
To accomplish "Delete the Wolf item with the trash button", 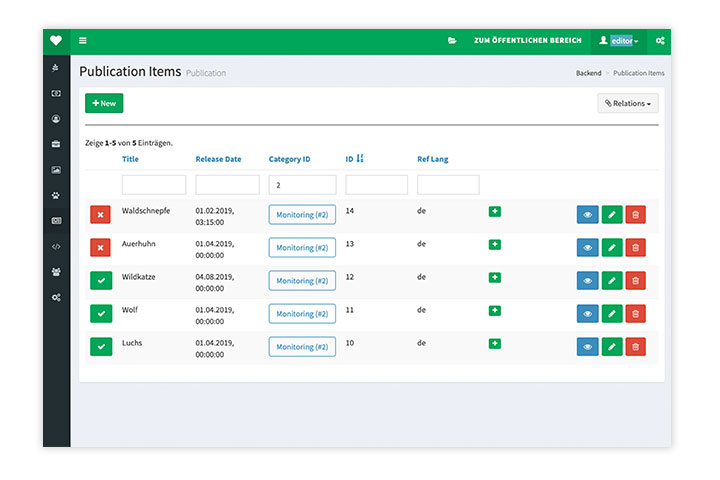I will (636, 314).
